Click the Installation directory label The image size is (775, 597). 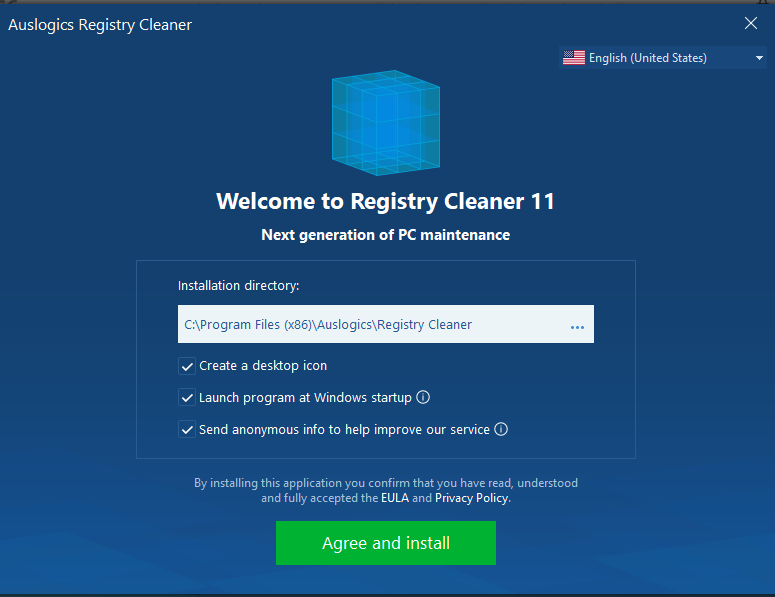click(x=239, y=286)
